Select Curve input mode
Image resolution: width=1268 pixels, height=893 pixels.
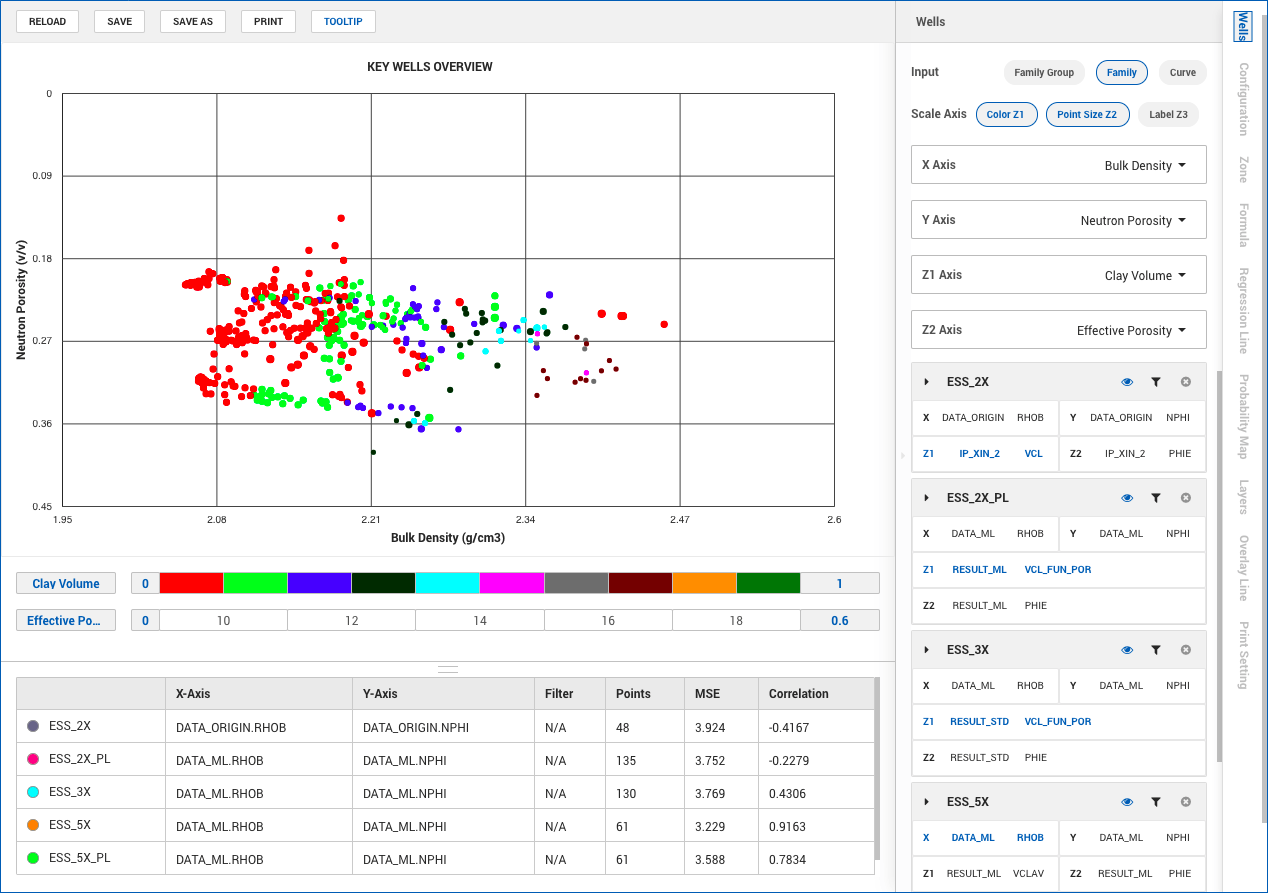pos(1183,72)
